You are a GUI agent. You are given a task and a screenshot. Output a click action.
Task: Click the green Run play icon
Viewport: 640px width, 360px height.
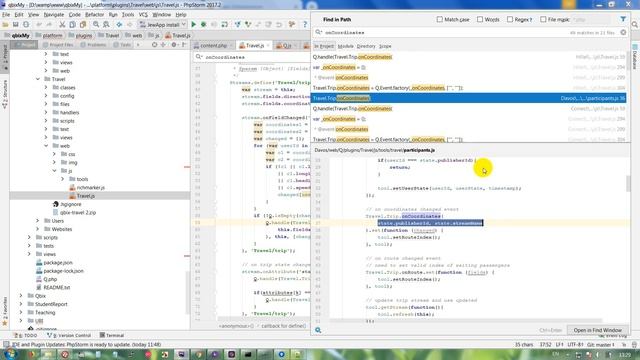pyautogui.click(x=193, y=25)
